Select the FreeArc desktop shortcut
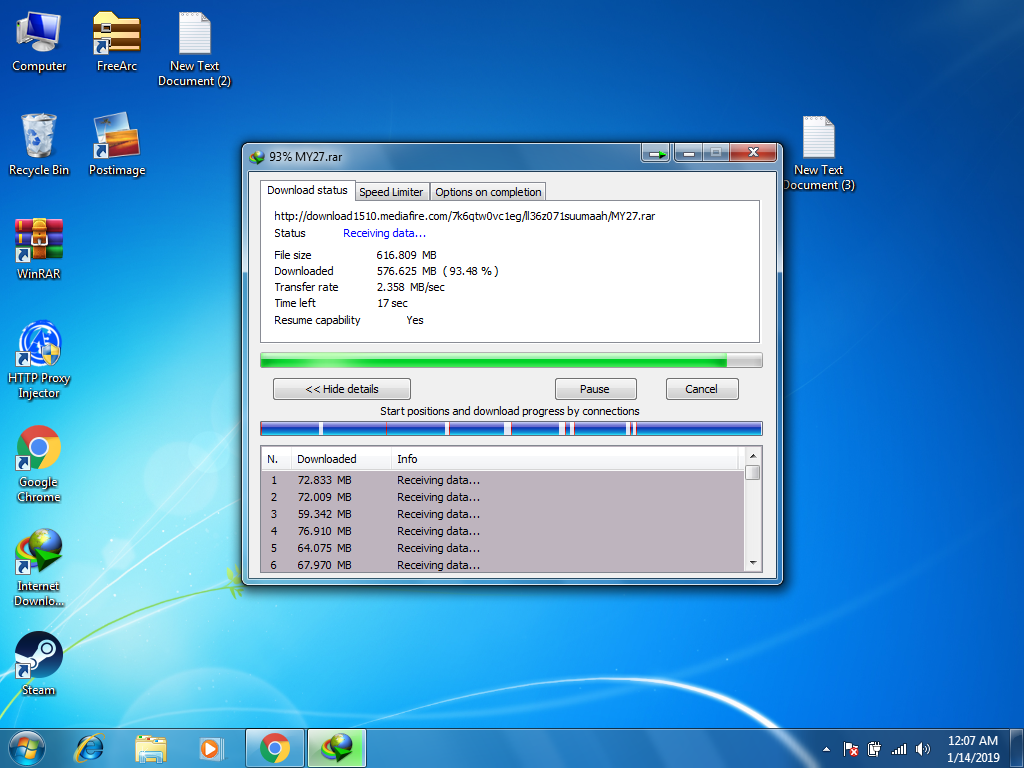This screenshot has width=1024, height=768. [x=117, y=42]
